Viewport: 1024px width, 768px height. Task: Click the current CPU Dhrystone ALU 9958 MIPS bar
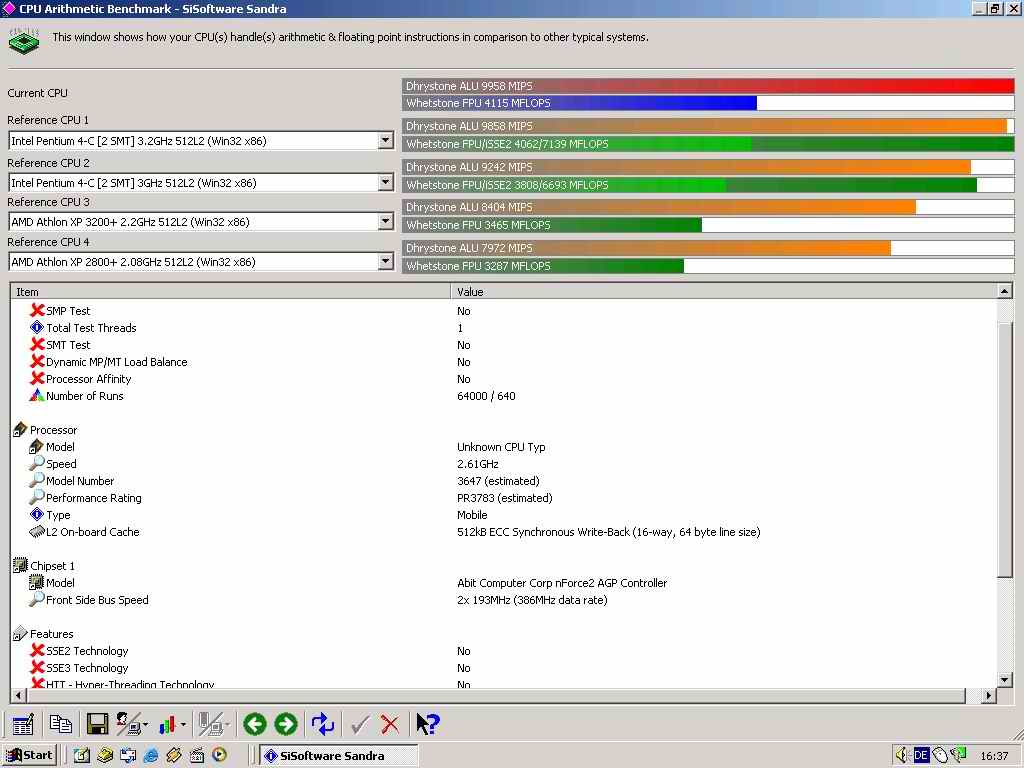(x=708, y=86)
